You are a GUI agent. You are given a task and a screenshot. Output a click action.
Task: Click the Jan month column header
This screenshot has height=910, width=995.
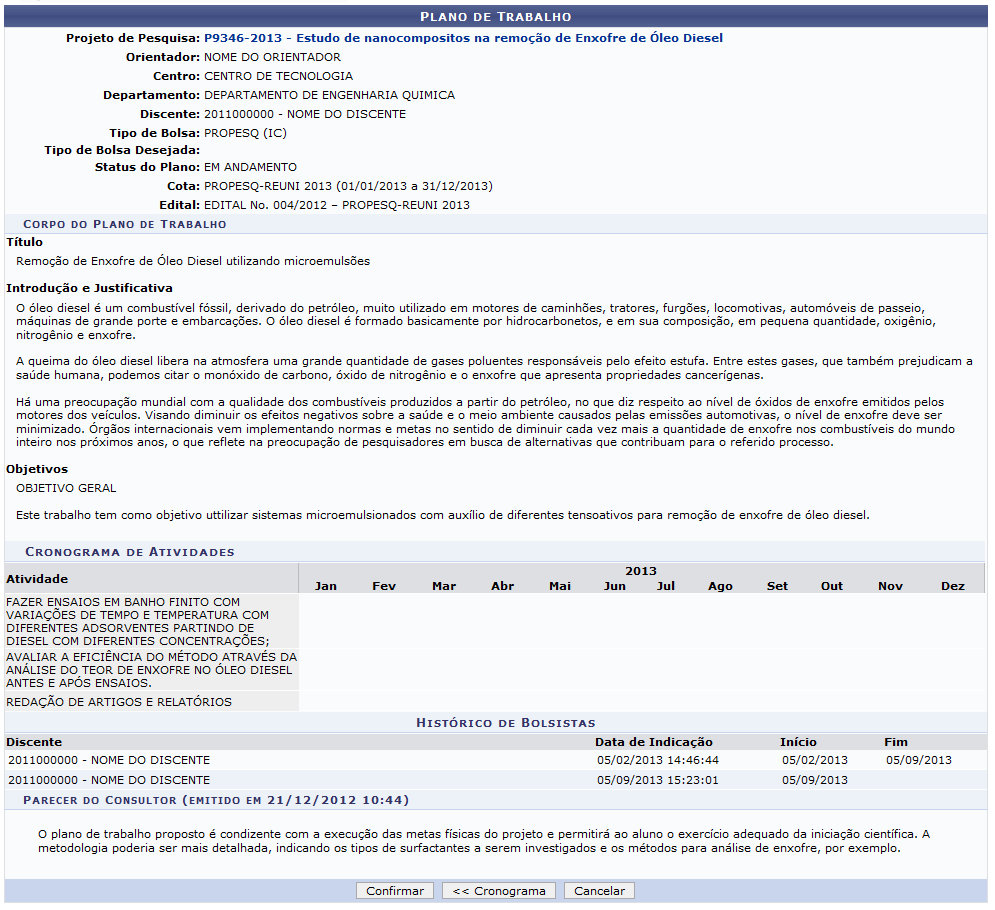pos(326,586)
